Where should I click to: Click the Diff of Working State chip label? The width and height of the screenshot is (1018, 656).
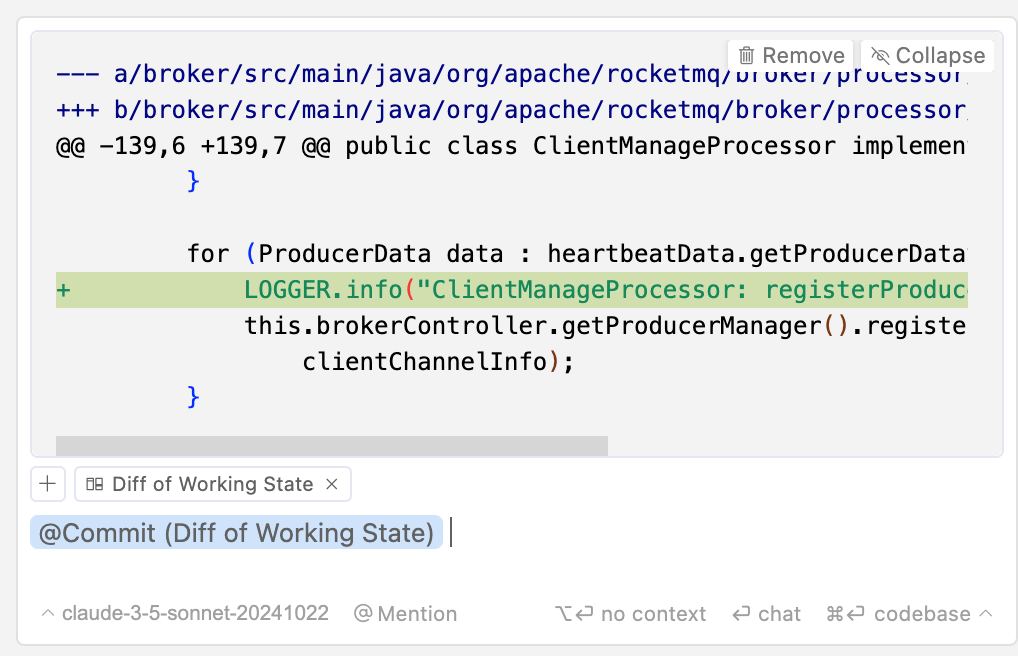[212, 484]
